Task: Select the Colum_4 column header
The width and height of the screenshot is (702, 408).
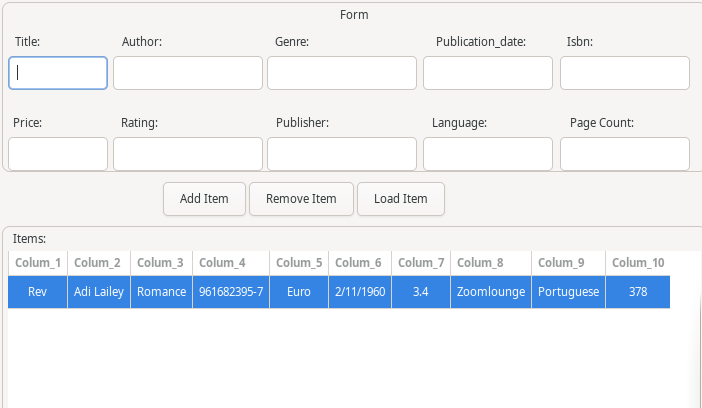Action: tap(231, 263)
